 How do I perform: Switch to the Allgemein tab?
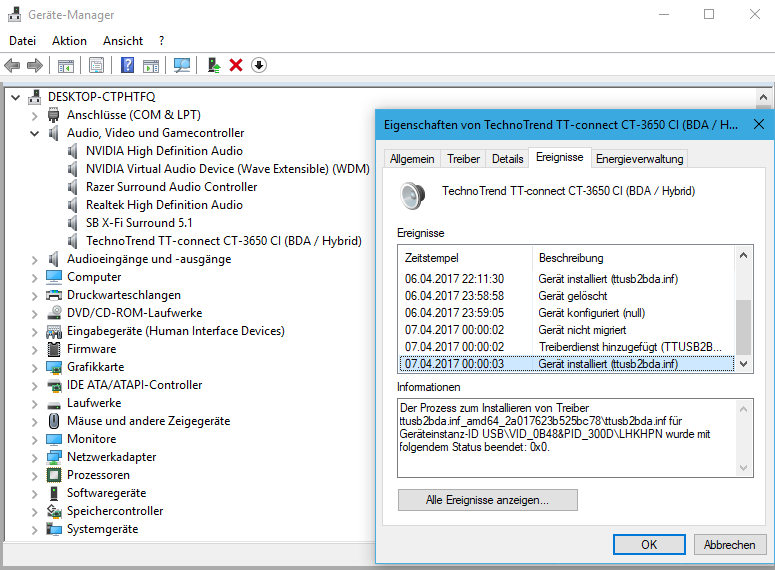(x=412, y=159)
